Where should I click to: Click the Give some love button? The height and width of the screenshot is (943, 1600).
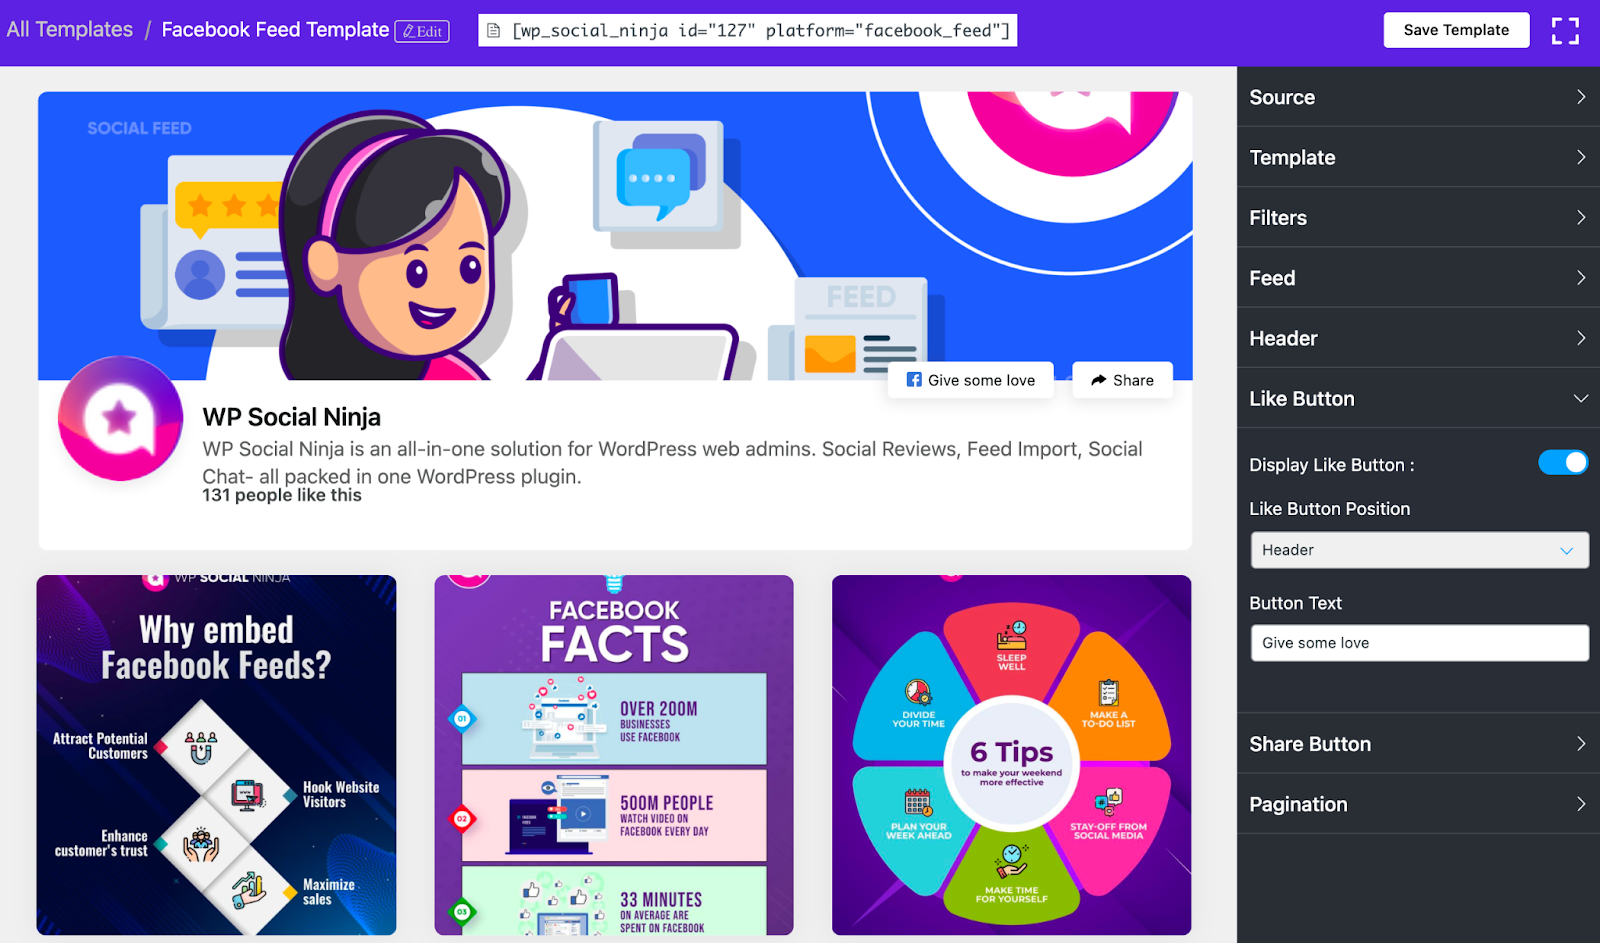point(971,380)
